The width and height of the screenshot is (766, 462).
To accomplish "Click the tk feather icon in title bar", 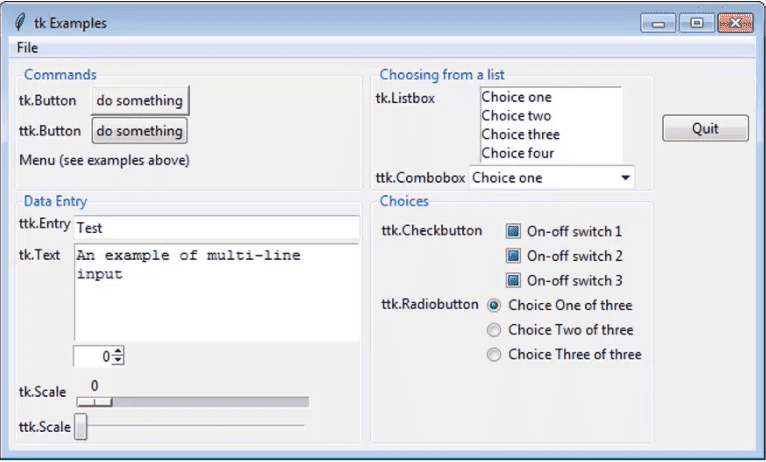I will (x=20, y=23).
